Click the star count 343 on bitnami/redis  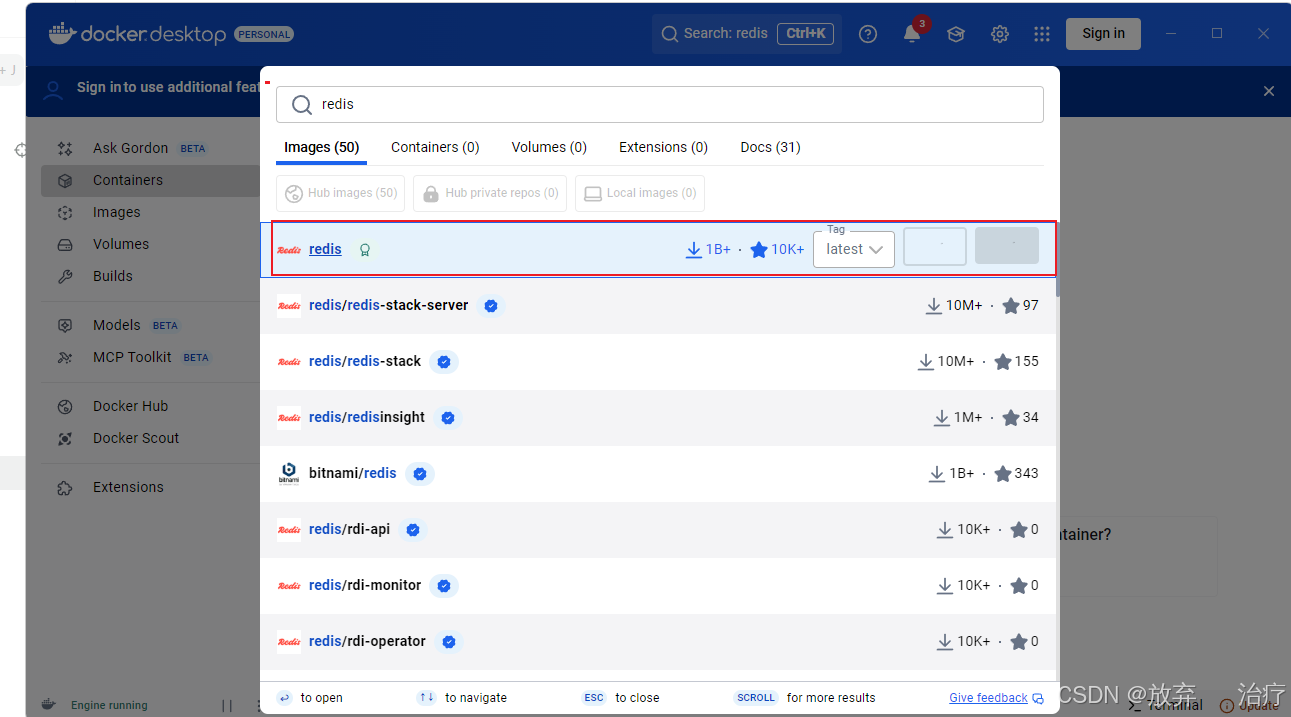point(1026,473)
